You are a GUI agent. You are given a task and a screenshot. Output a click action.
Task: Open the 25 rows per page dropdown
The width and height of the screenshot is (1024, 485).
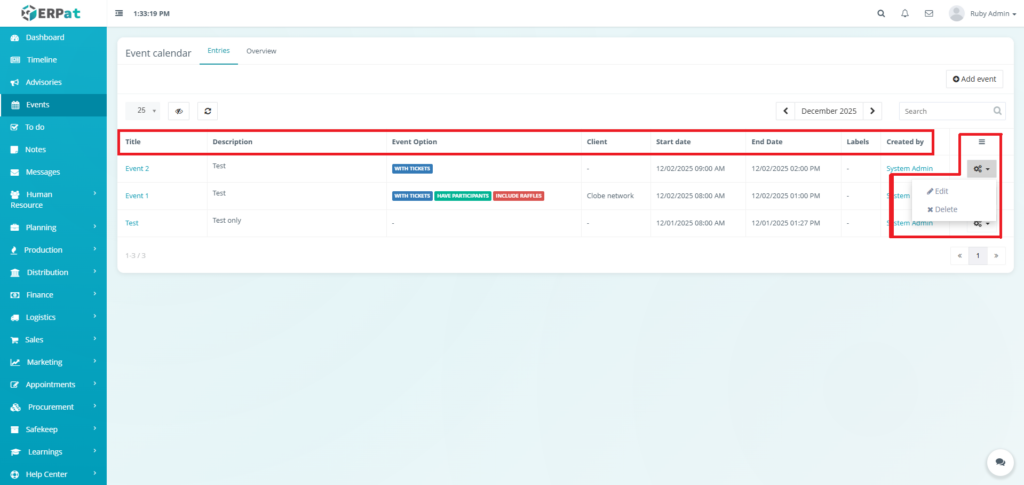147,111
